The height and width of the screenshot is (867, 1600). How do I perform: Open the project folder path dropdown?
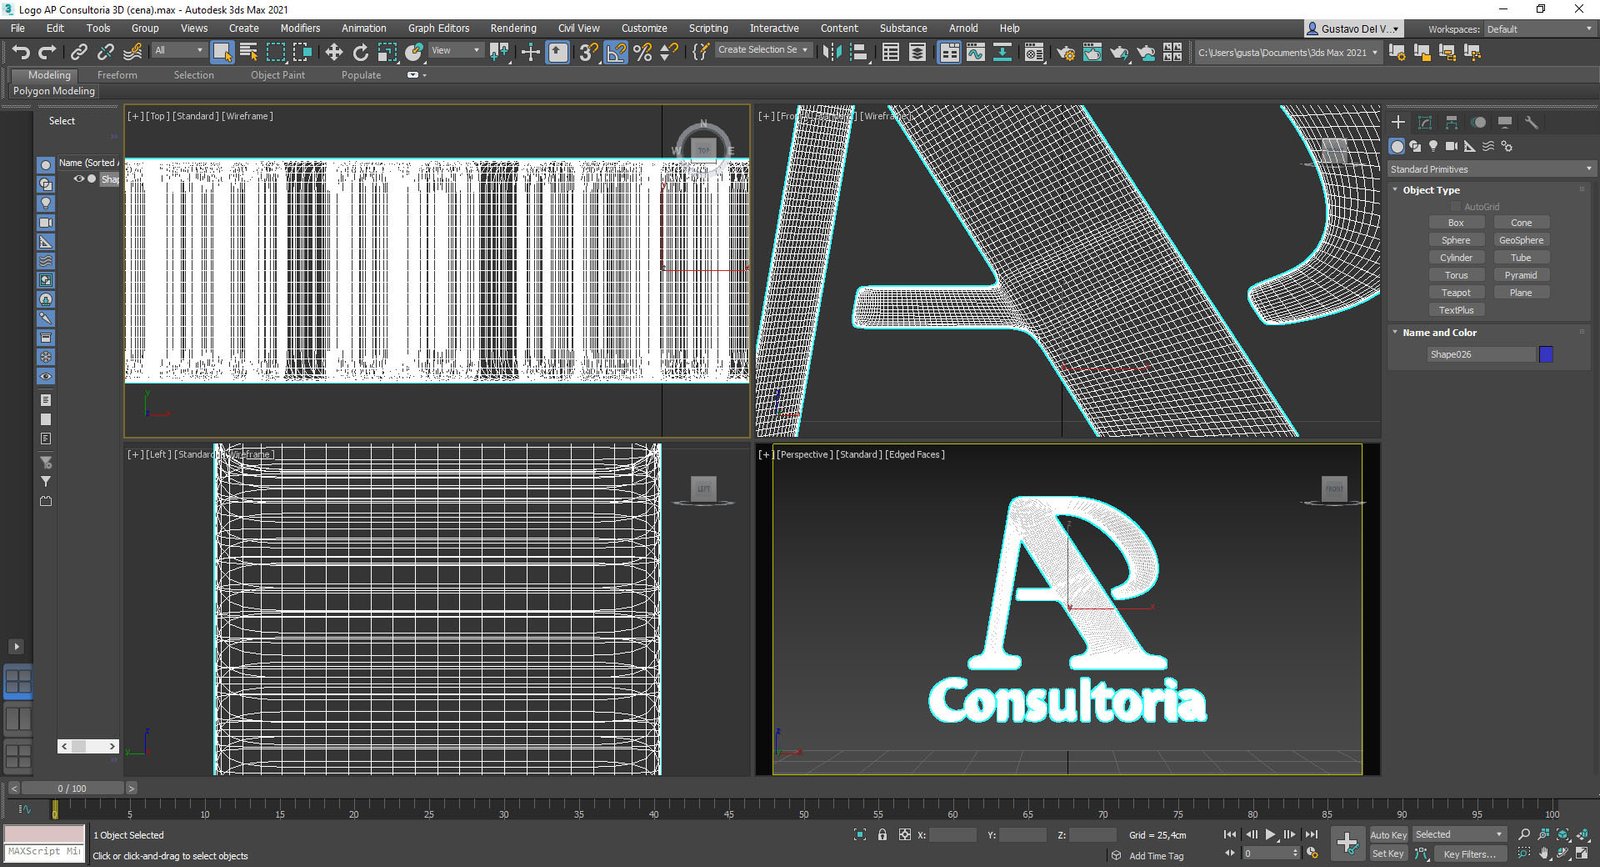point(1288,52)
